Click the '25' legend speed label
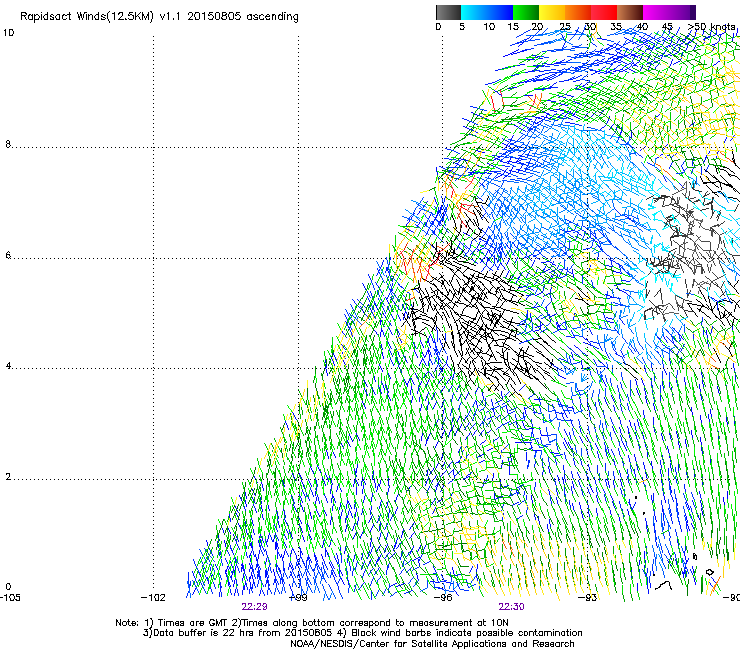 tap(565, 27)
